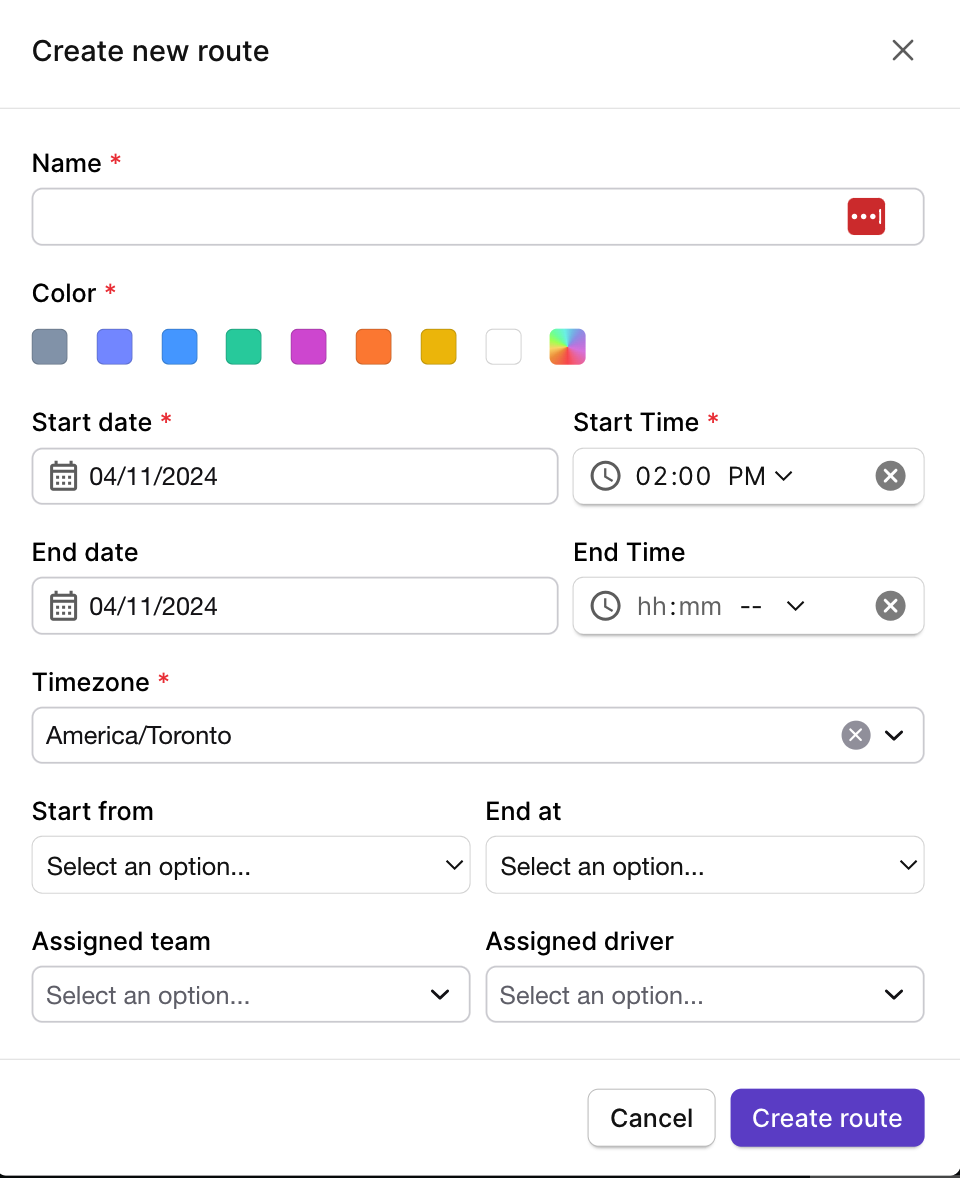Image resolution: width=960 pixels, height=1178 pixels.
Task: Open the Assigned team dropdown
Action: pyautogui.click(x=251, y=994)
